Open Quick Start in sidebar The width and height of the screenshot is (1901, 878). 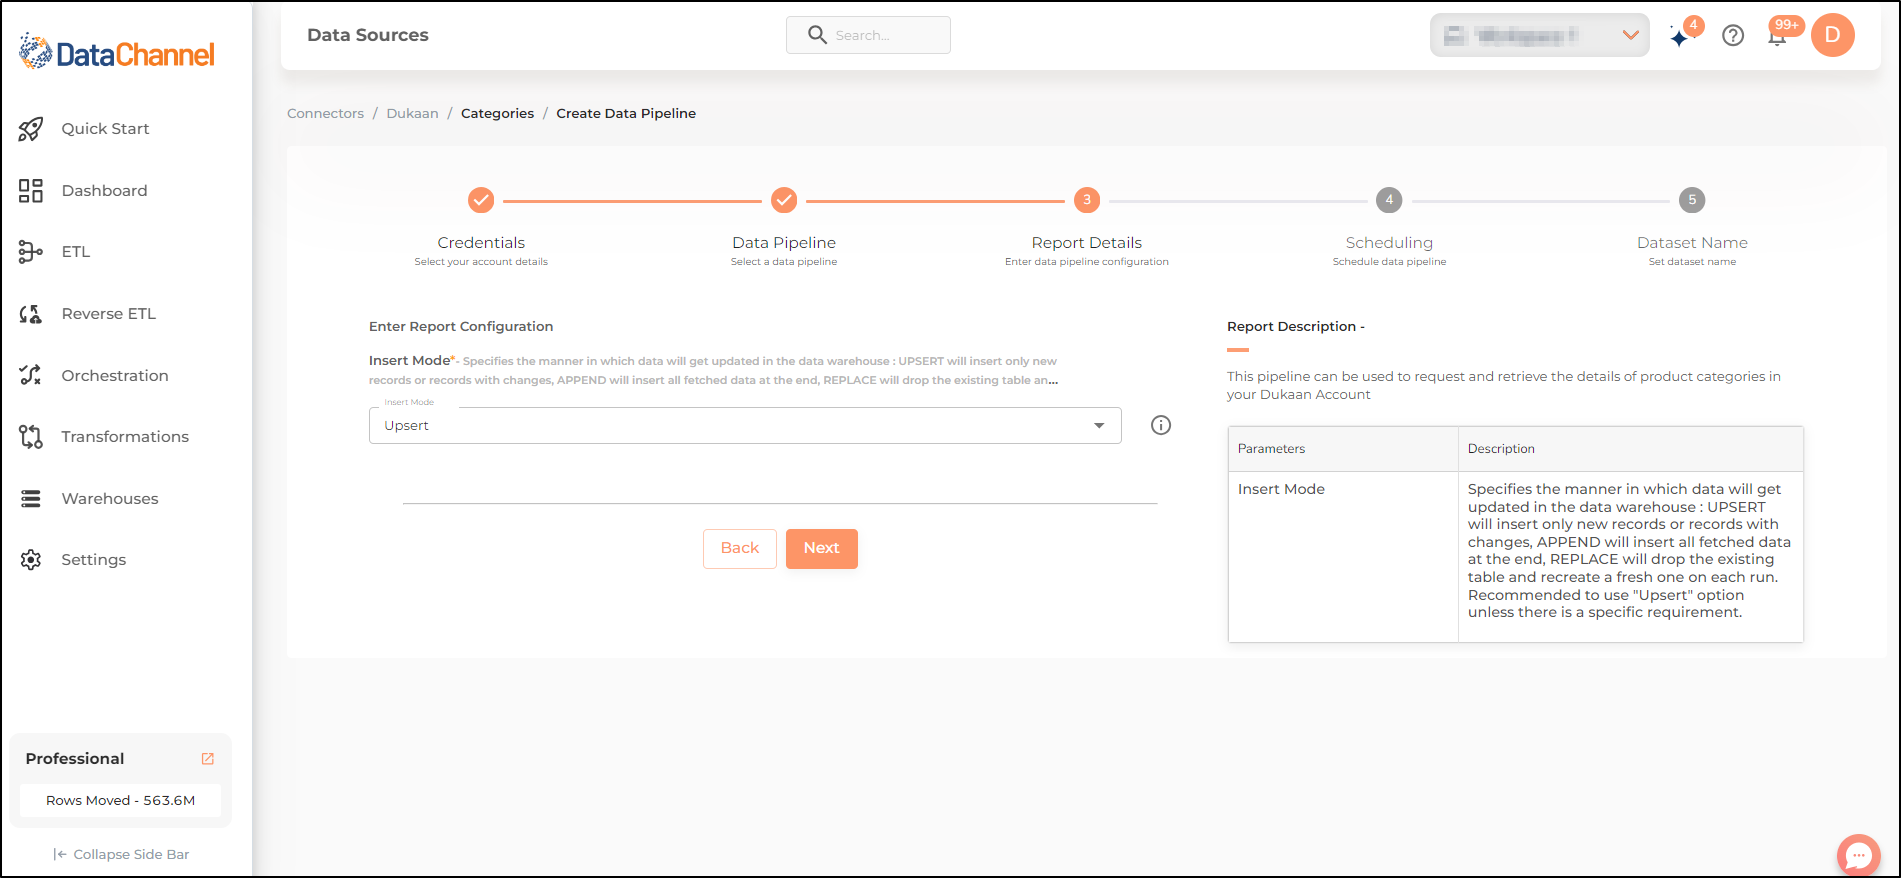click(x=105, y=129)
